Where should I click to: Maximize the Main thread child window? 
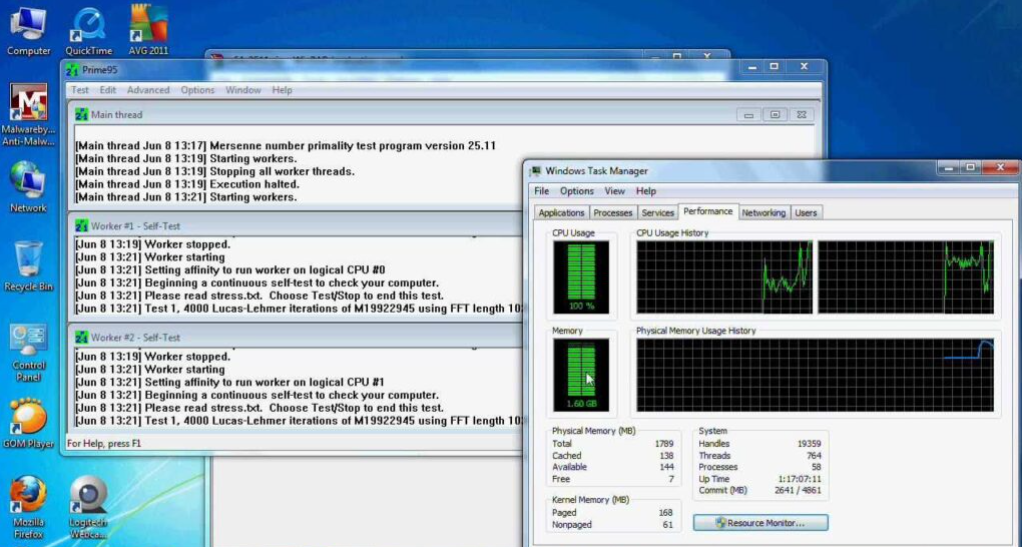click(x=775, y=115)
